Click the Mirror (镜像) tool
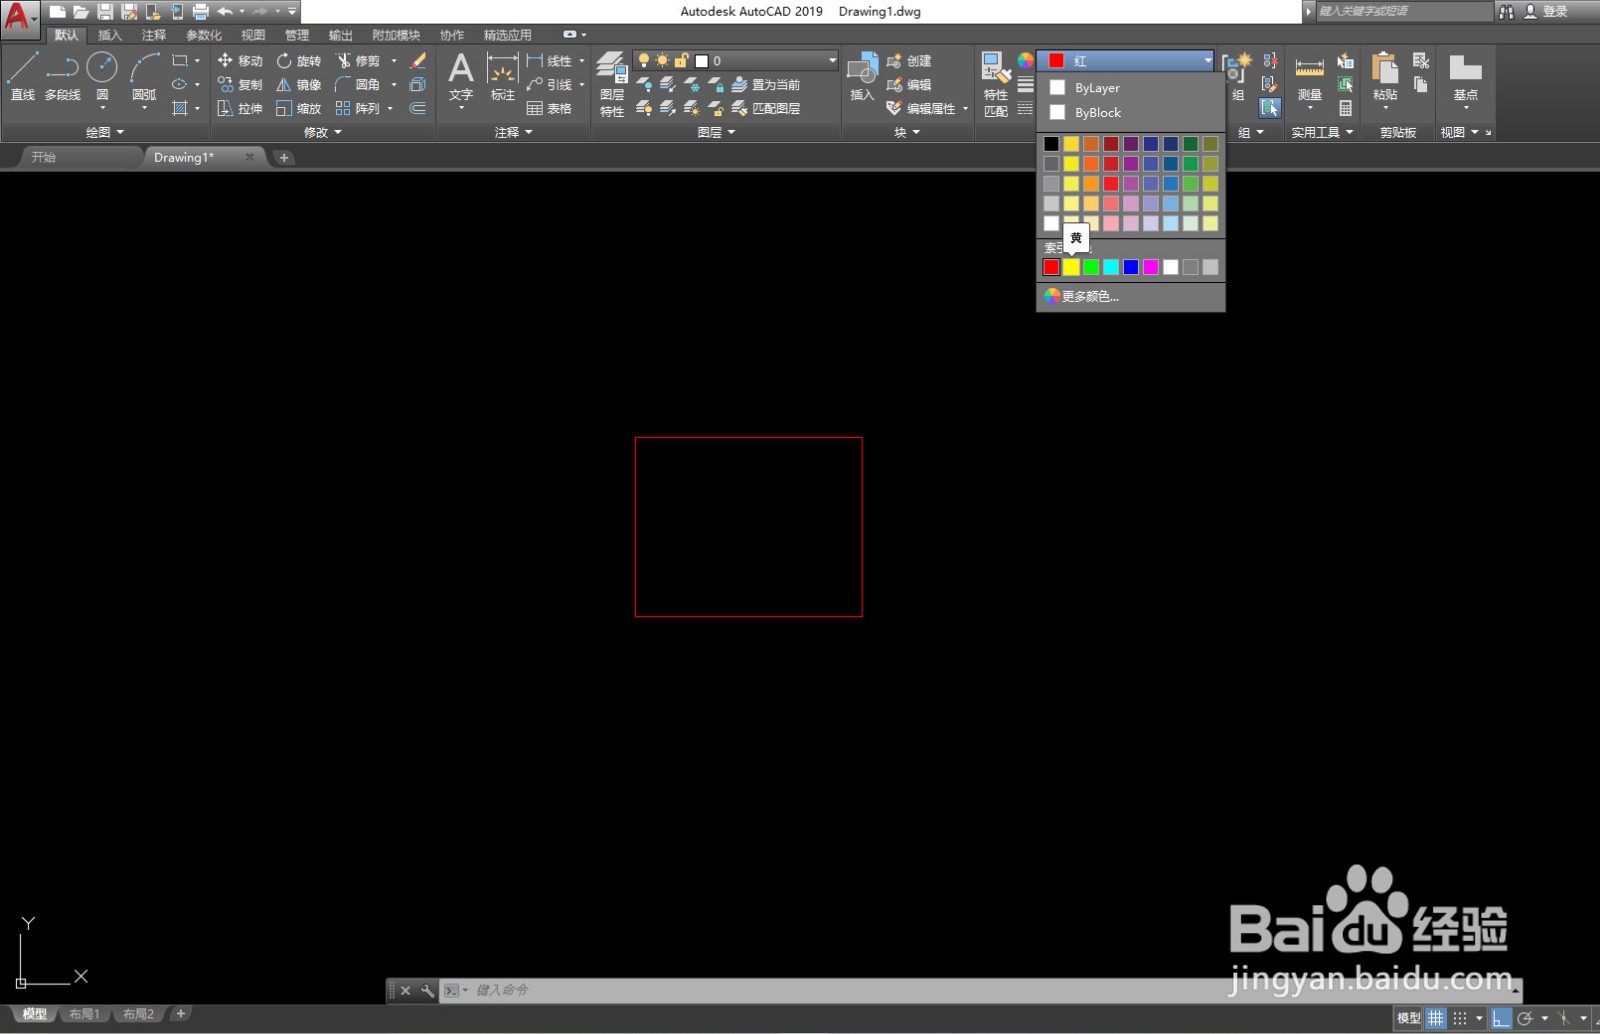 299,85
